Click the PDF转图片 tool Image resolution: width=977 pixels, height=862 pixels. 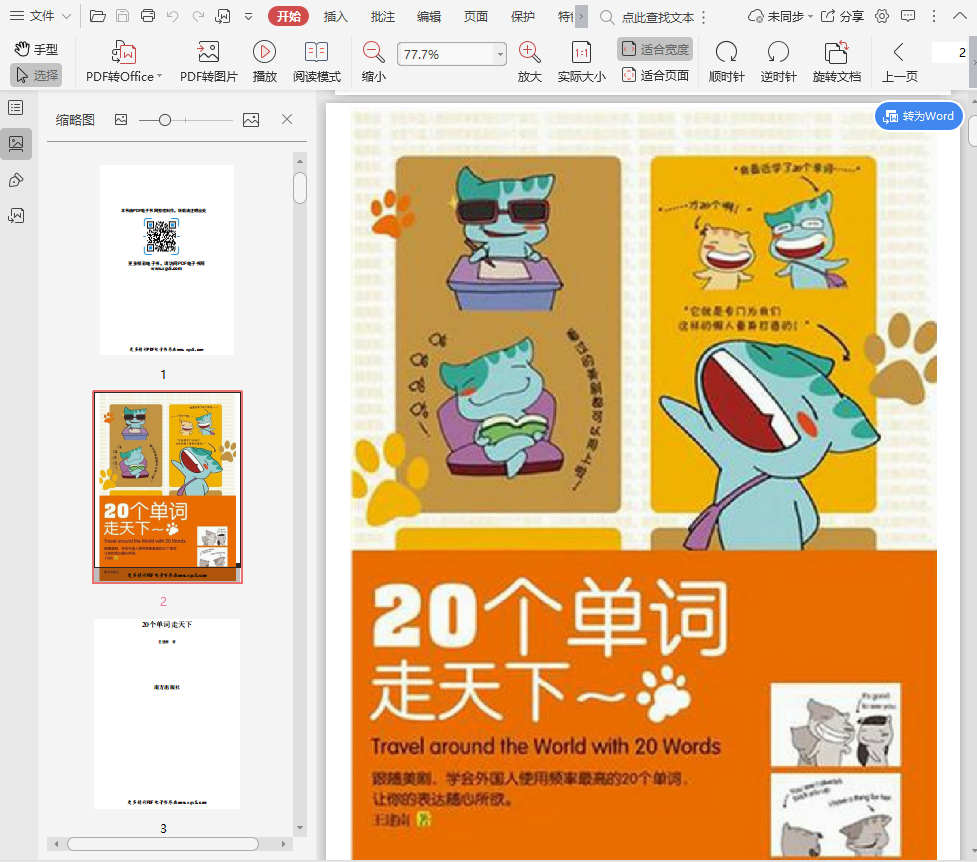(x=209, y=61)
